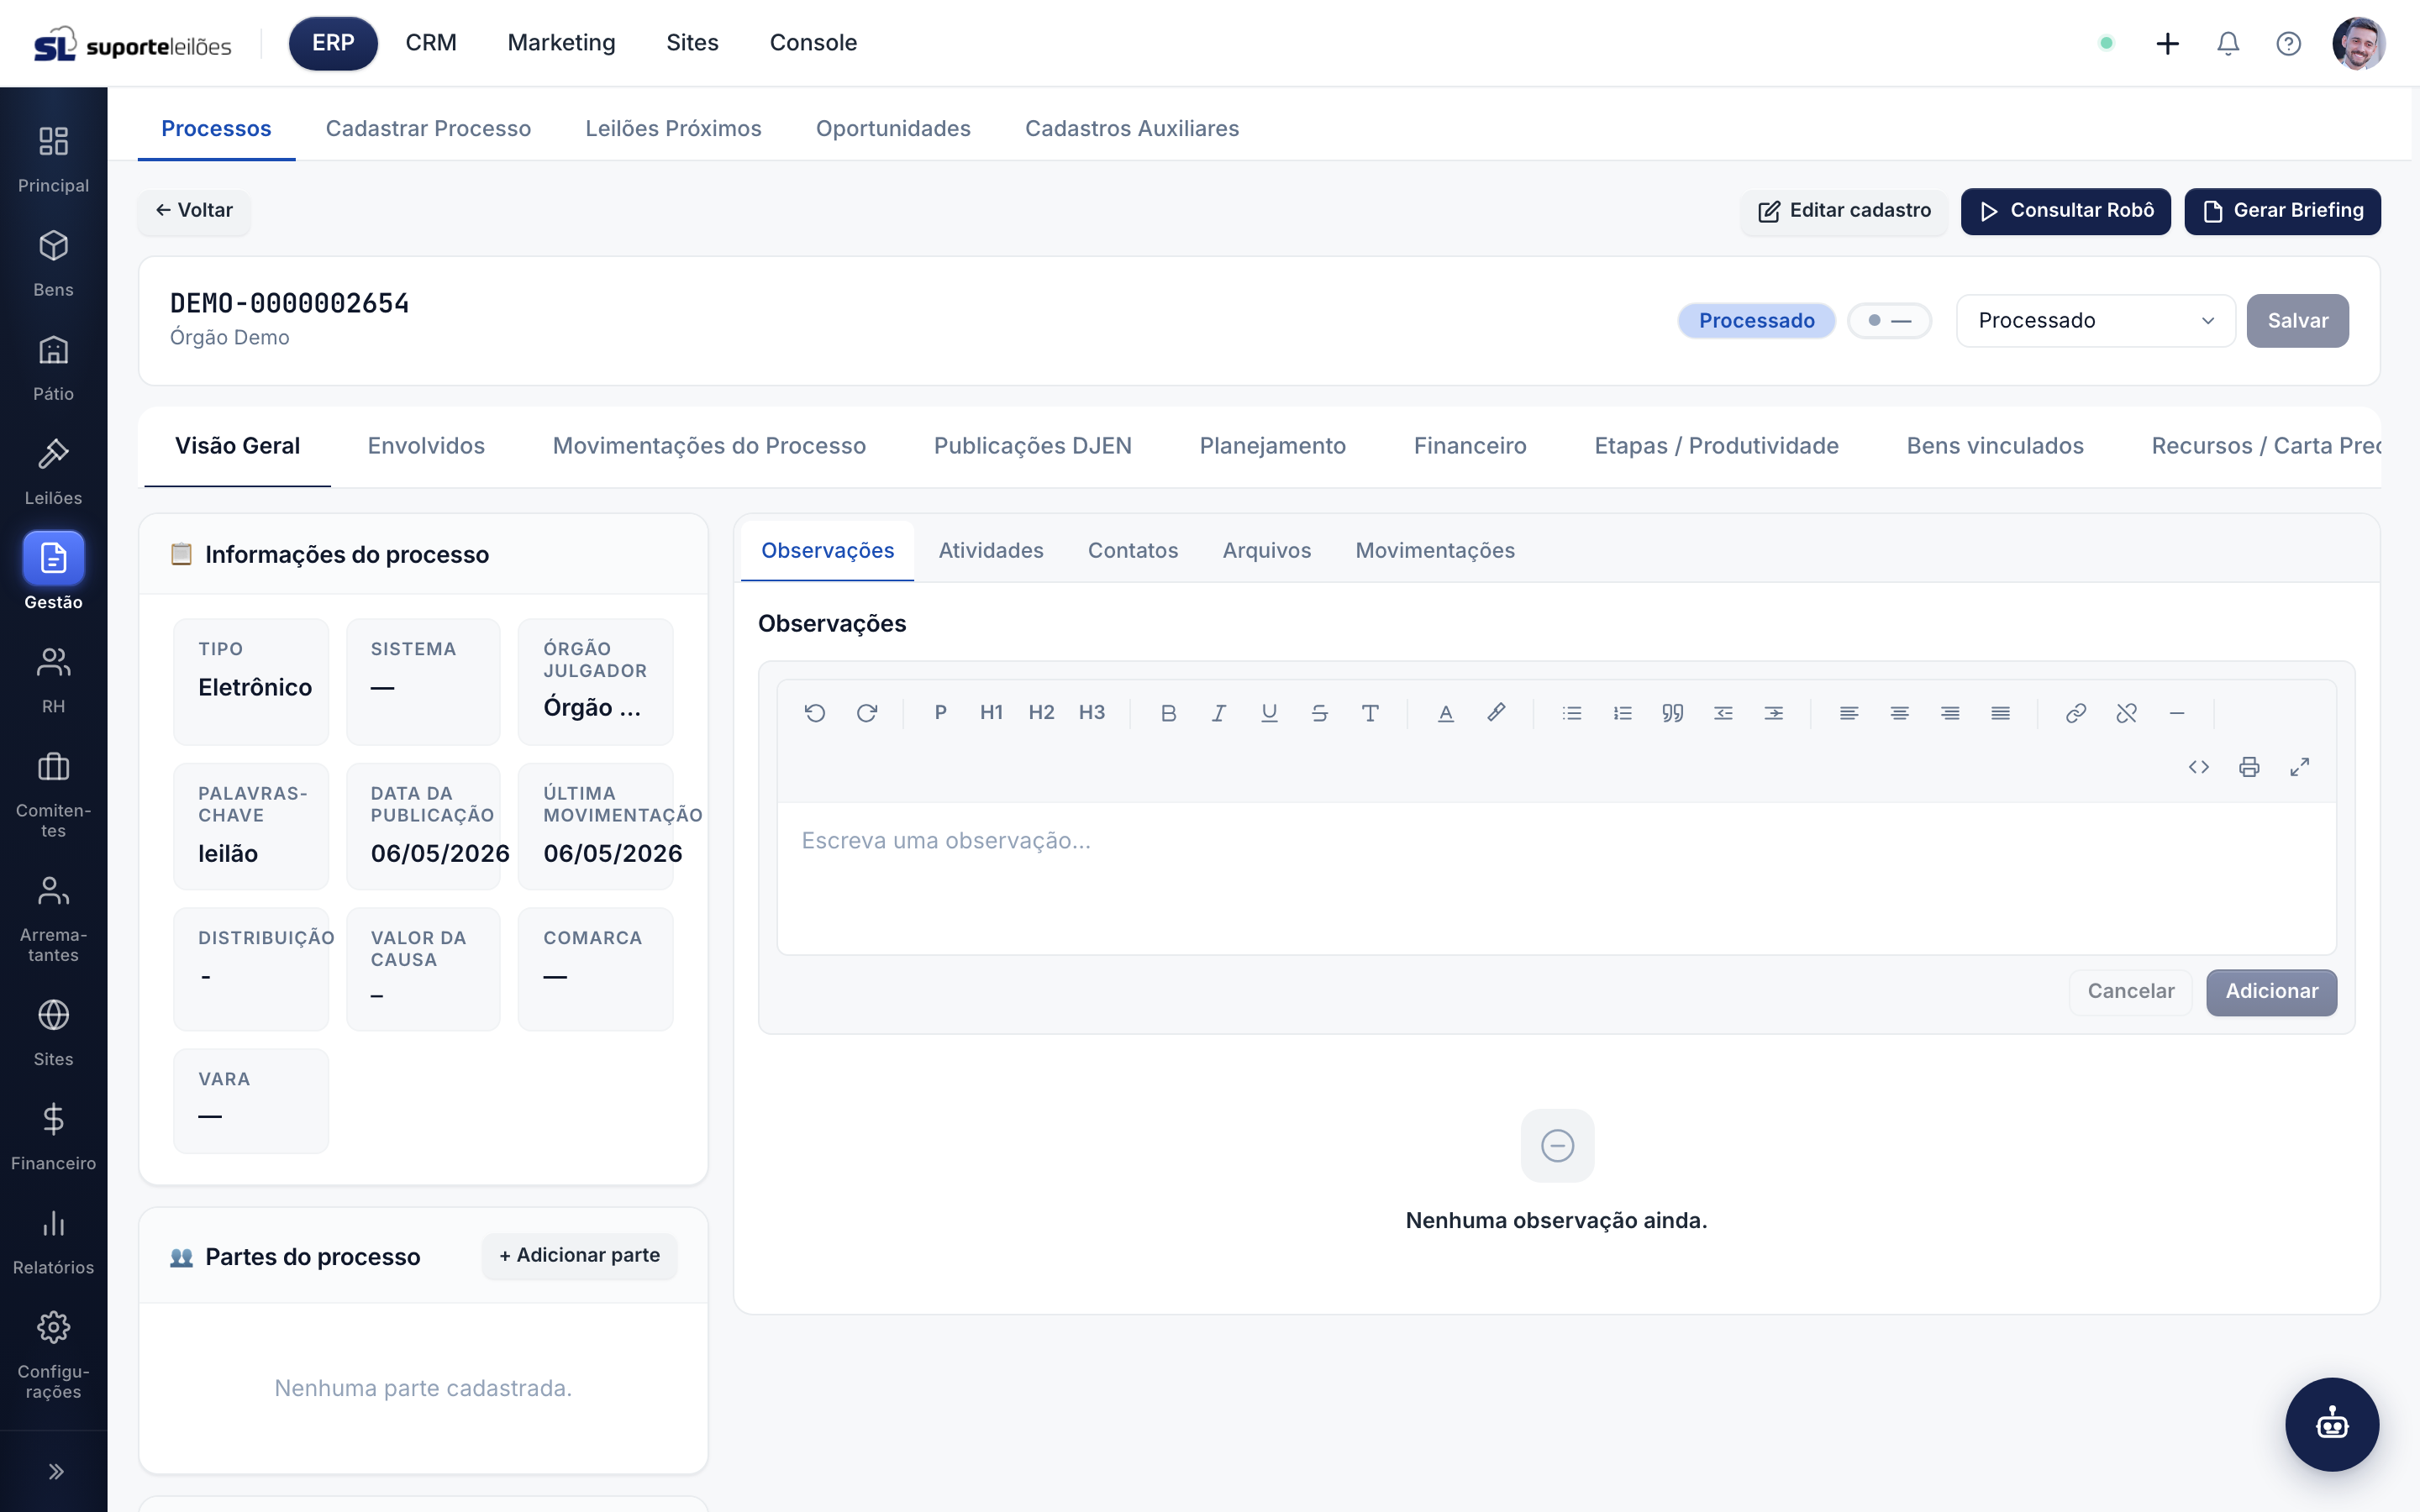Open Comitentes in the sidebar

tap(54, 795)
